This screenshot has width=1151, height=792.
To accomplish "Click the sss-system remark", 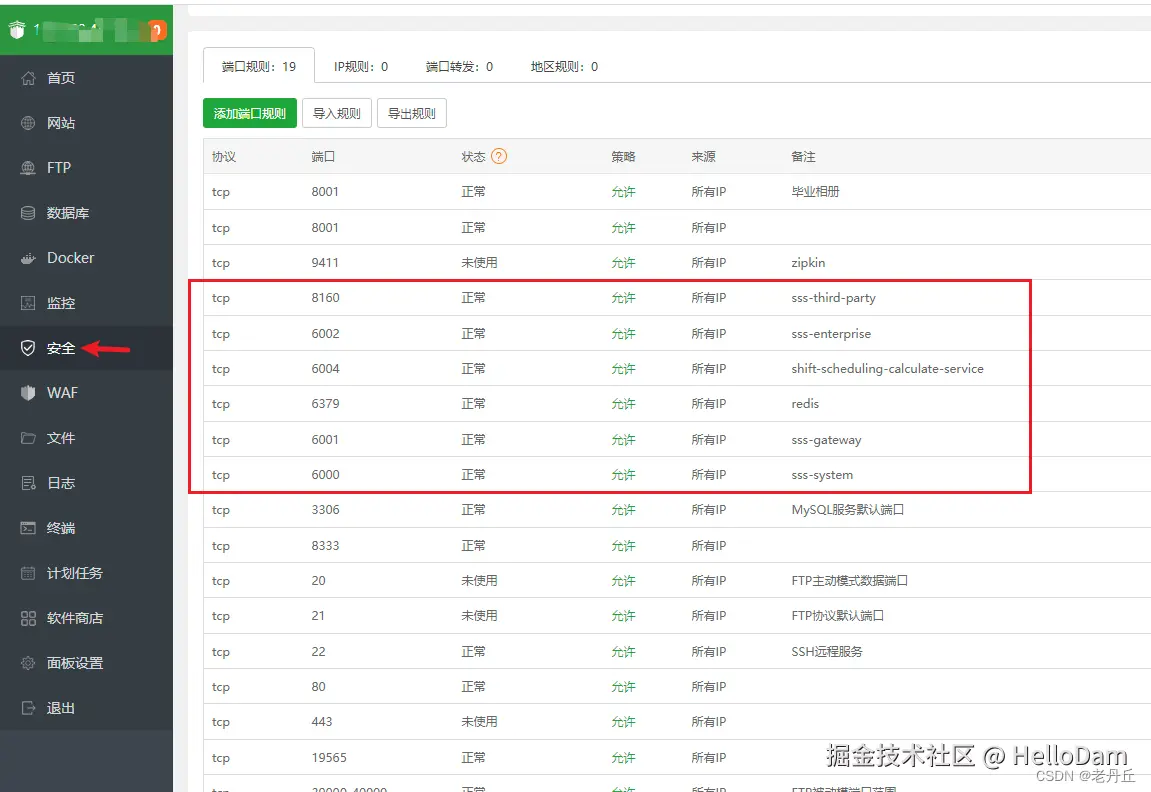I will coord(822,475).
